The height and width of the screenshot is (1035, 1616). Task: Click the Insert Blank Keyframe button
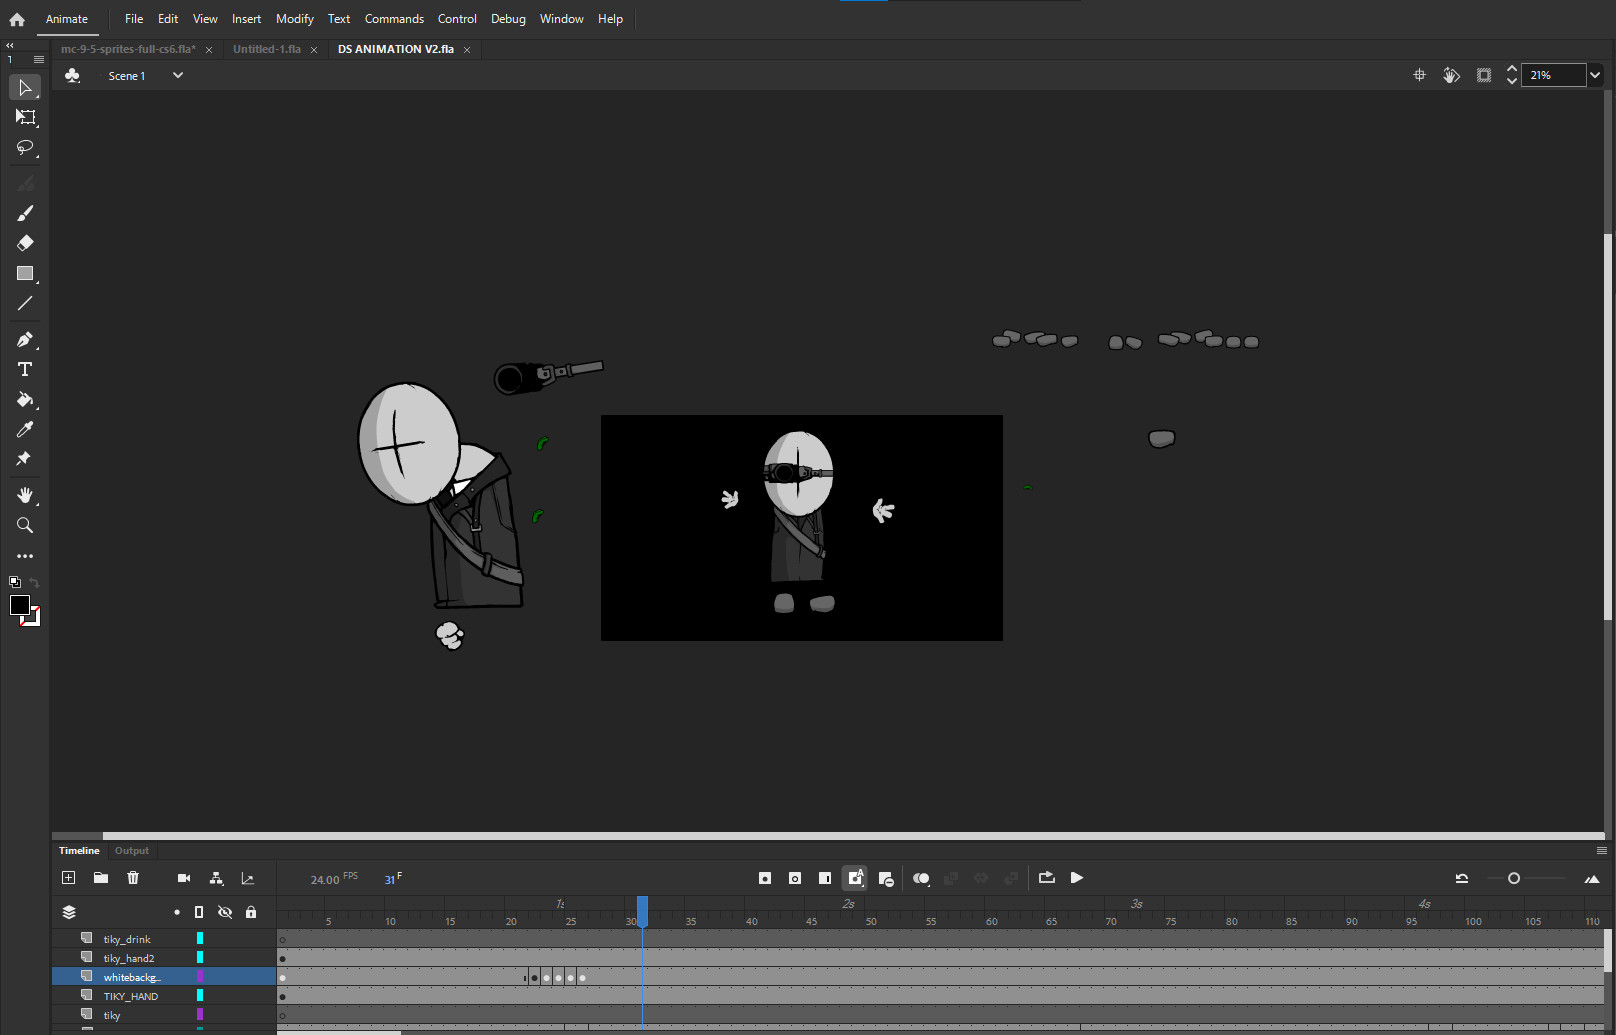tap(795, 878)
